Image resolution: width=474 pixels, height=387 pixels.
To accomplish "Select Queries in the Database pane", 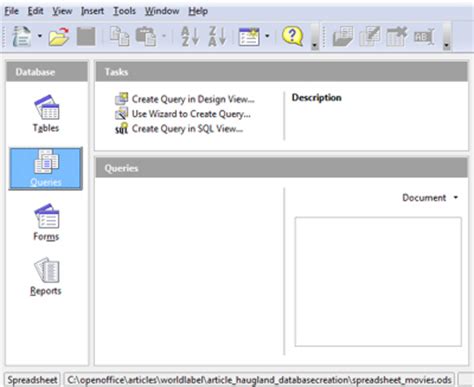I will [x=46, y=169].
